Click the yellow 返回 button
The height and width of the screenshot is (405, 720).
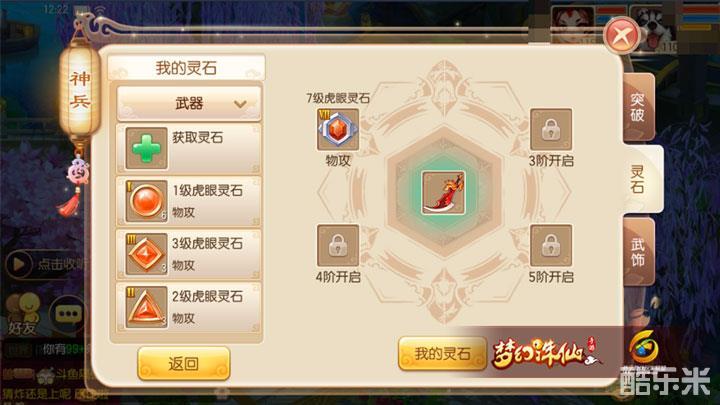click(184, 364)
